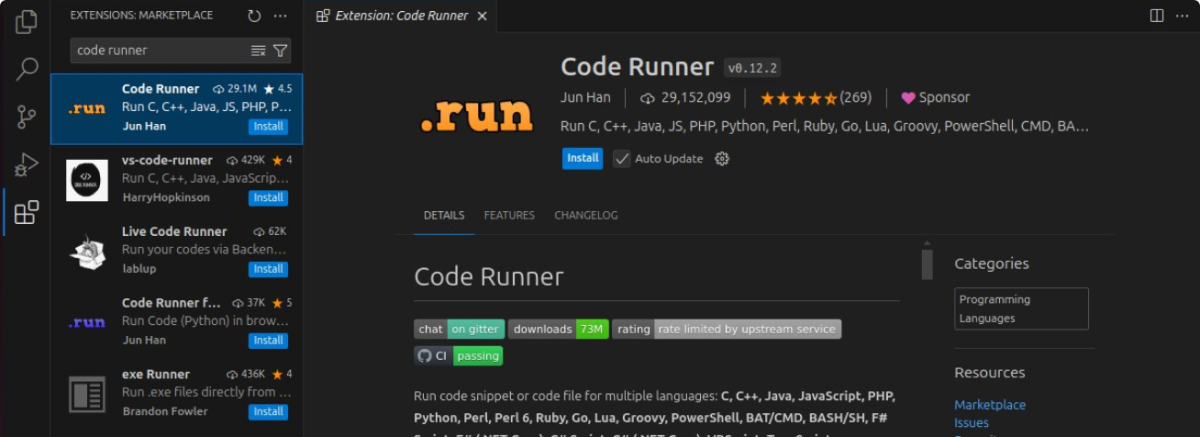Viewport: 1200px width, 437px height.
Task: Switch to the Changelog tab
Action: [586, 215]
